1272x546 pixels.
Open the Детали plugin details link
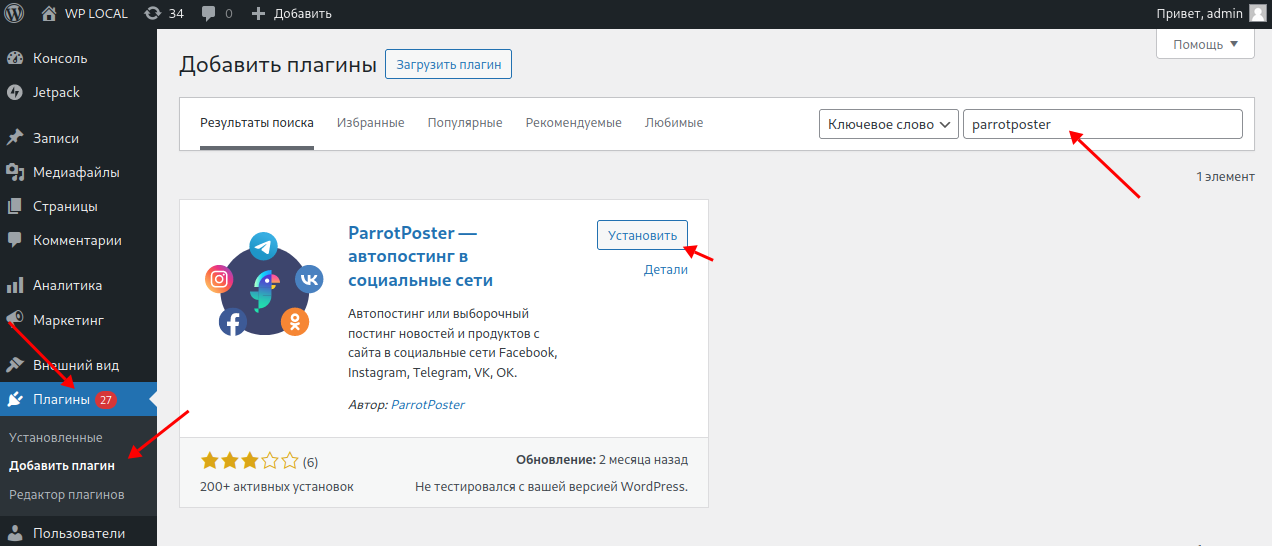tap(666, 270)
